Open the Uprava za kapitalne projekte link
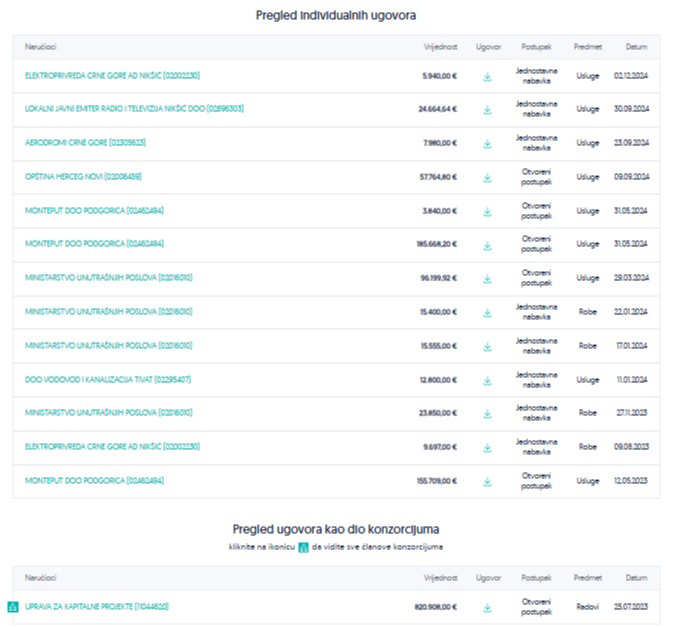The width and height of the screenshot is (677, 627). [96, 607]
